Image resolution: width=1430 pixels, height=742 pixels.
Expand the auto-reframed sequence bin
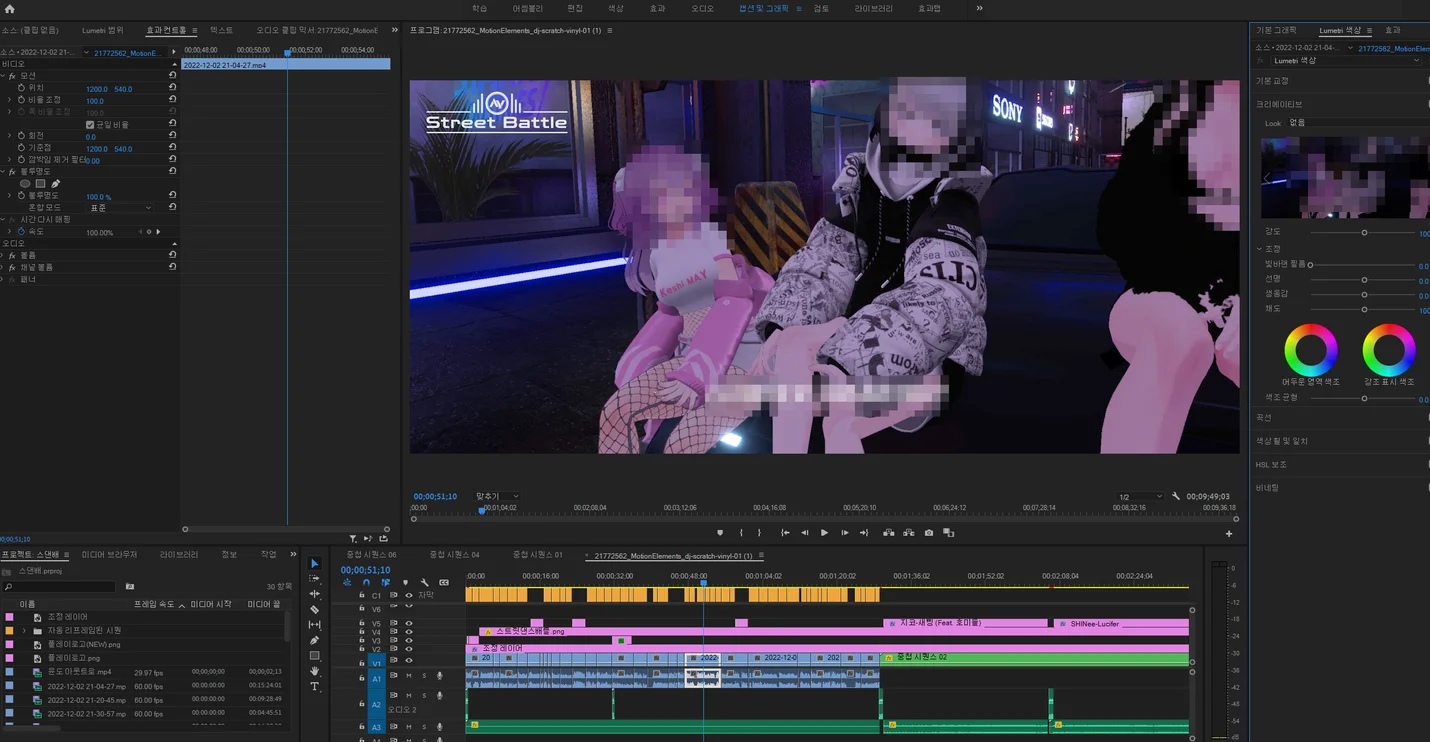coord(24,631)
